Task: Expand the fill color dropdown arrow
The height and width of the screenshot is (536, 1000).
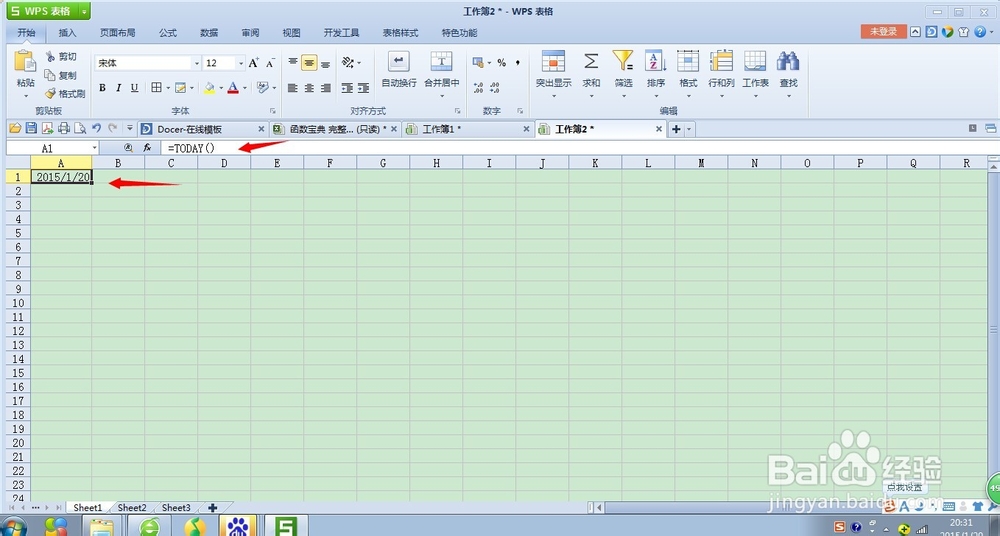Action: click(x=221, y=88)
